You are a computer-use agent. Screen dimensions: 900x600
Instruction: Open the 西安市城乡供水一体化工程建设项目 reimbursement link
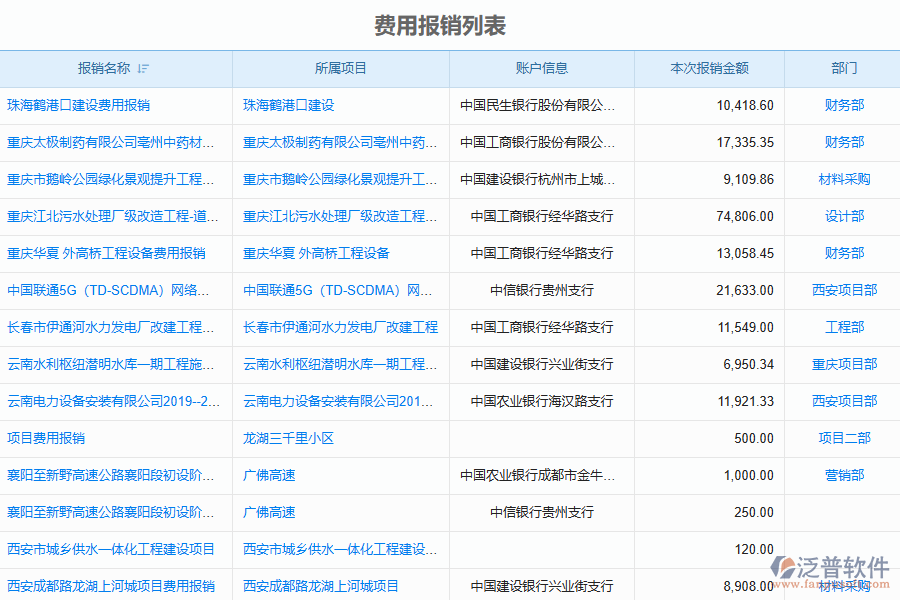111,549
